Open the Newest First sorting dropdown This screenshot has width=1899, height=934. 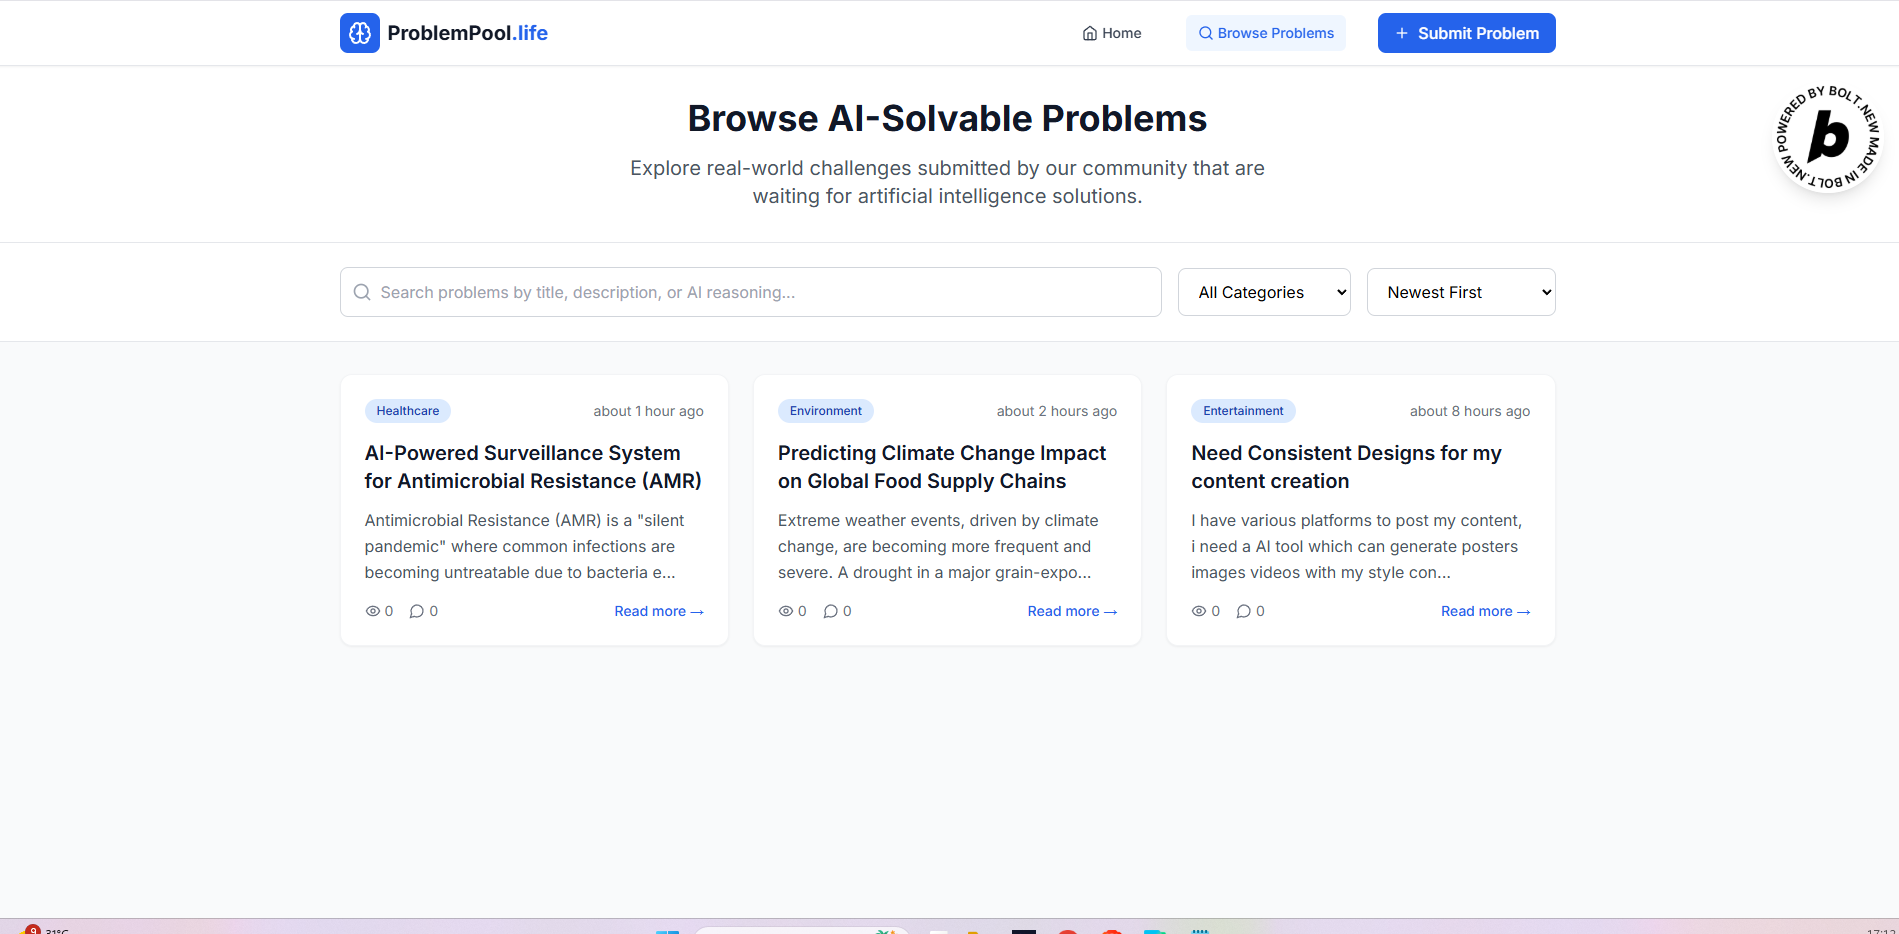tap(1461, 291)
